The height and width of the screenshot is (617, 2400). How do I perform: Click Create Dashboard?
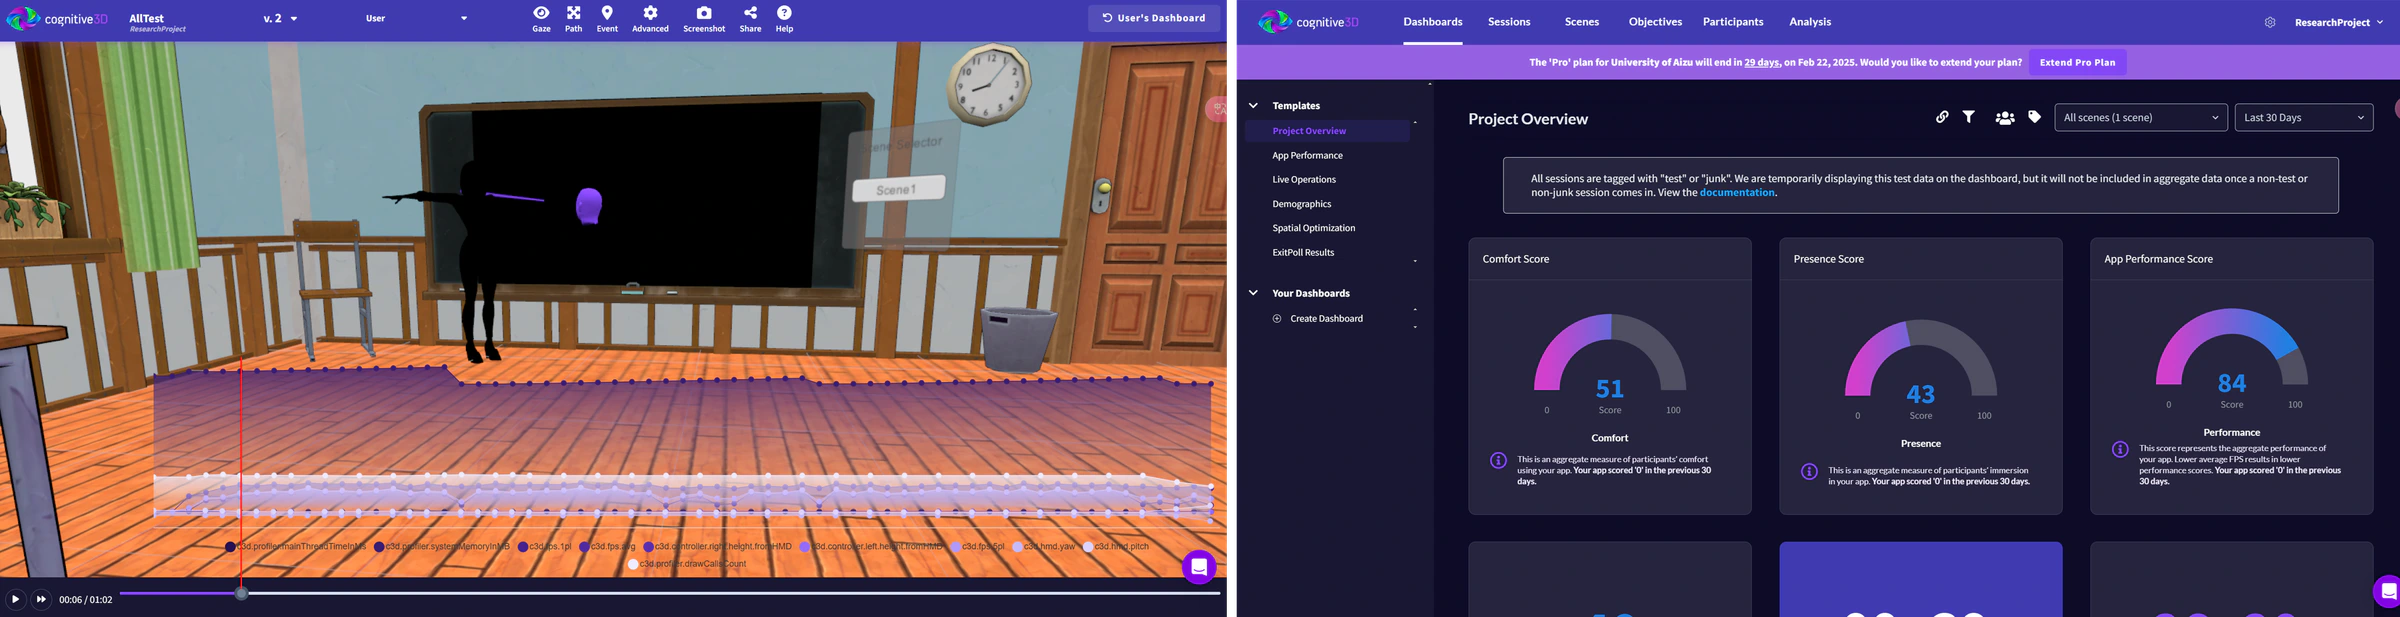click(x=1326, y=318)
